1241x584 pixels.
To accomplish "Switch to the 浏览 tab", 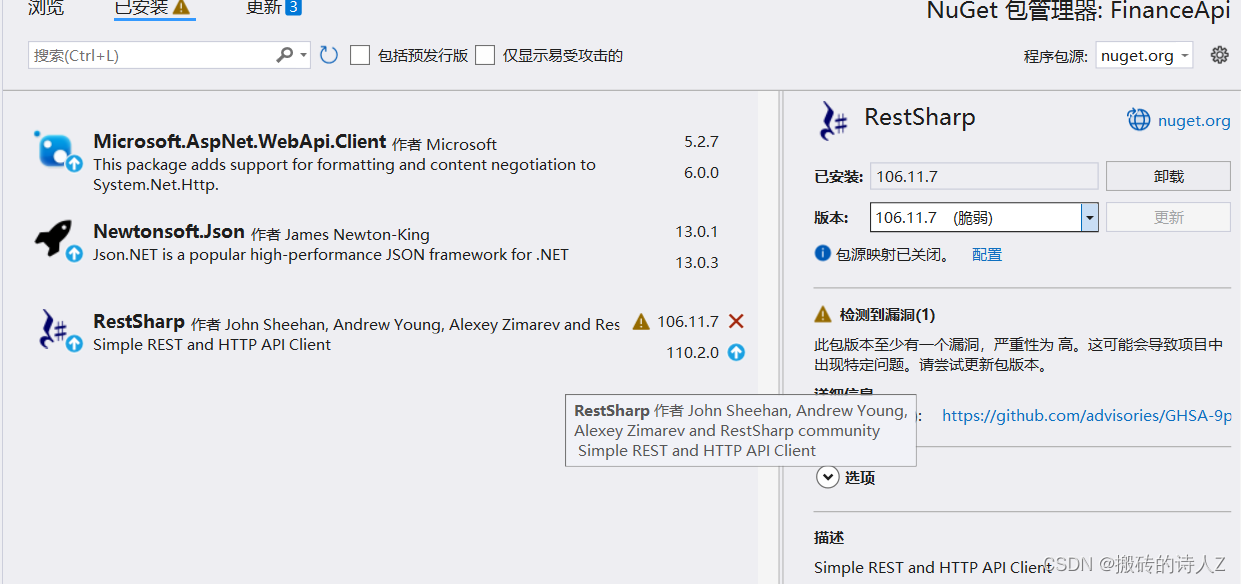I will [46, 8].
